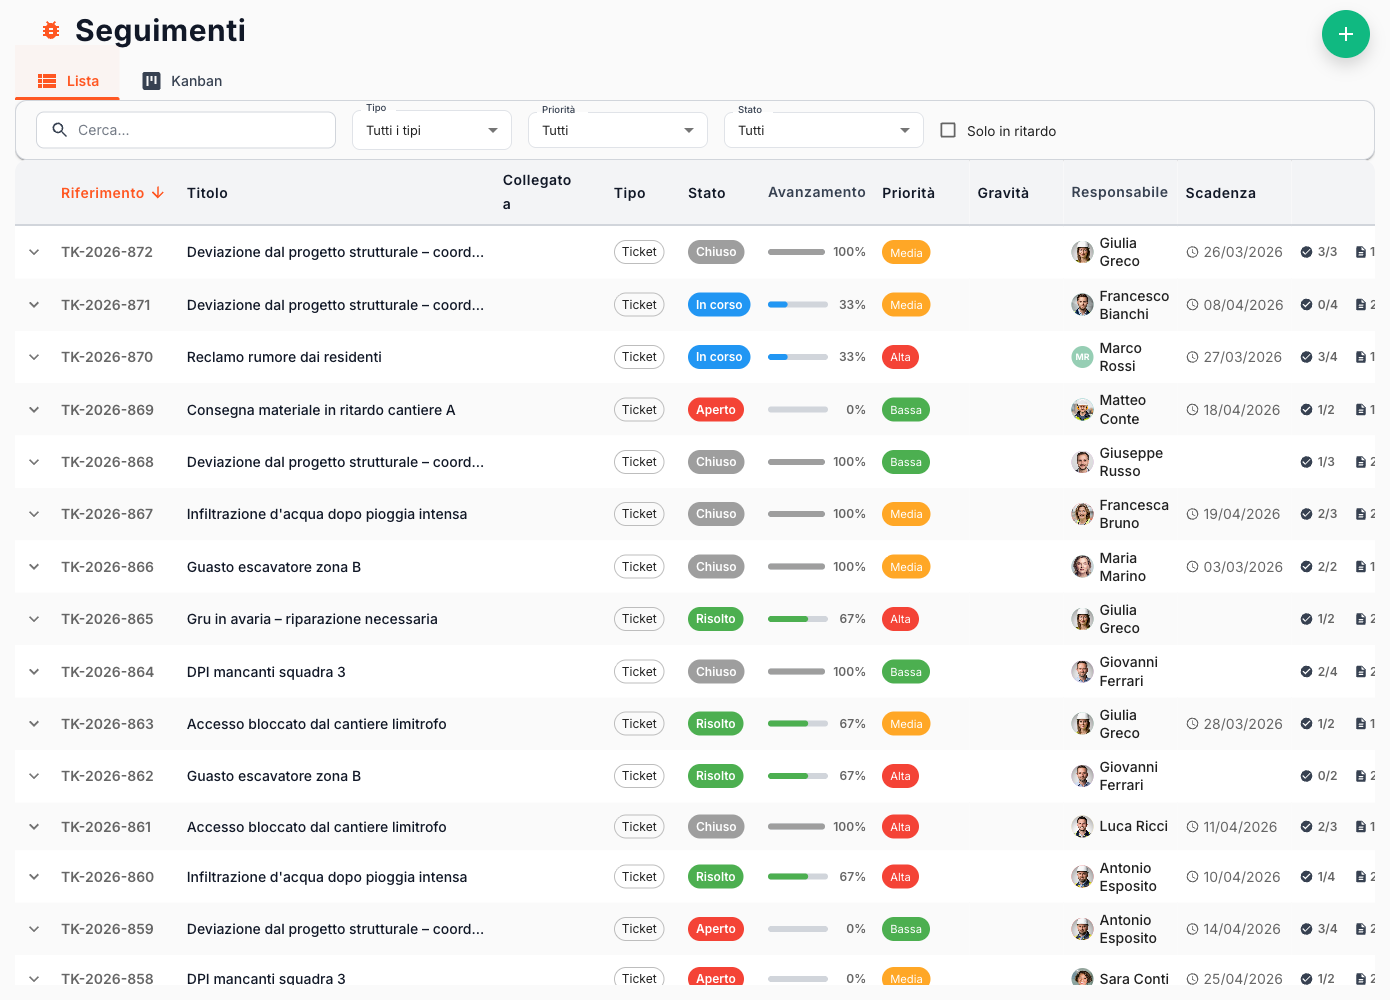Click the sort arrow next to Riferimento

[x=158, y=193]
